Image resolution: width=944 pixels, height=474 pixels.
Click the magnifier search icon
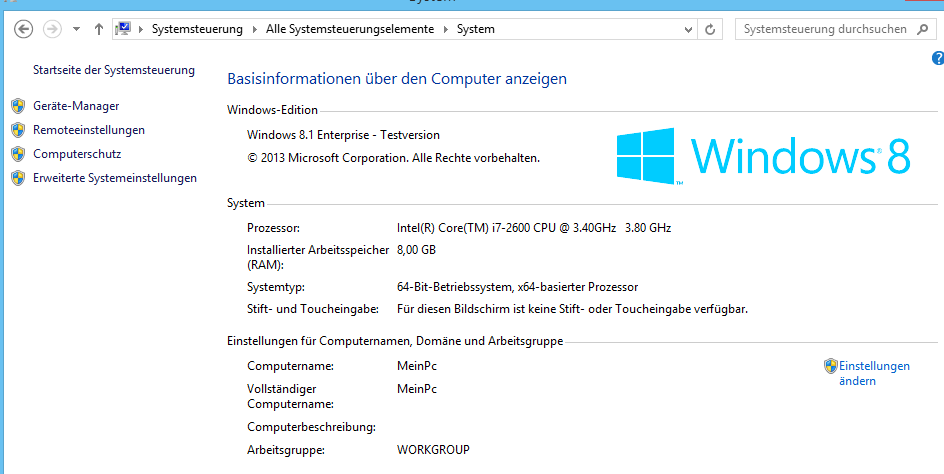click(922, 29)
